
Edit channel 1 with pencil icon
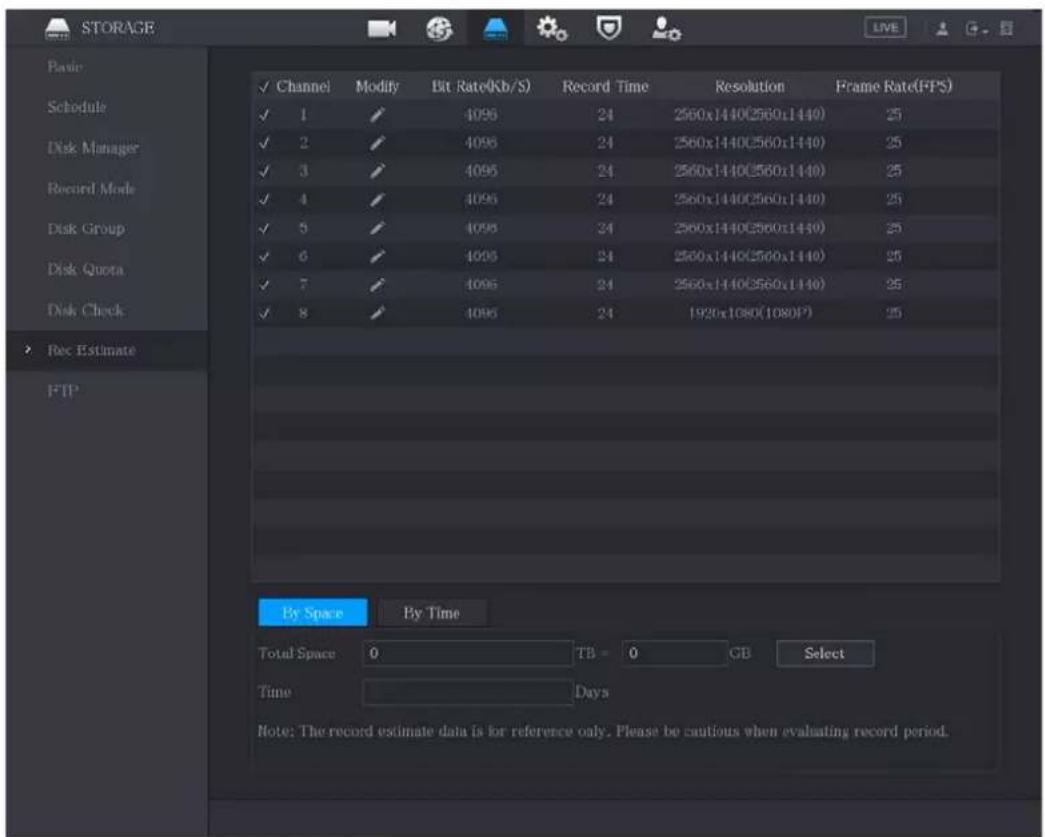[377, 115]
